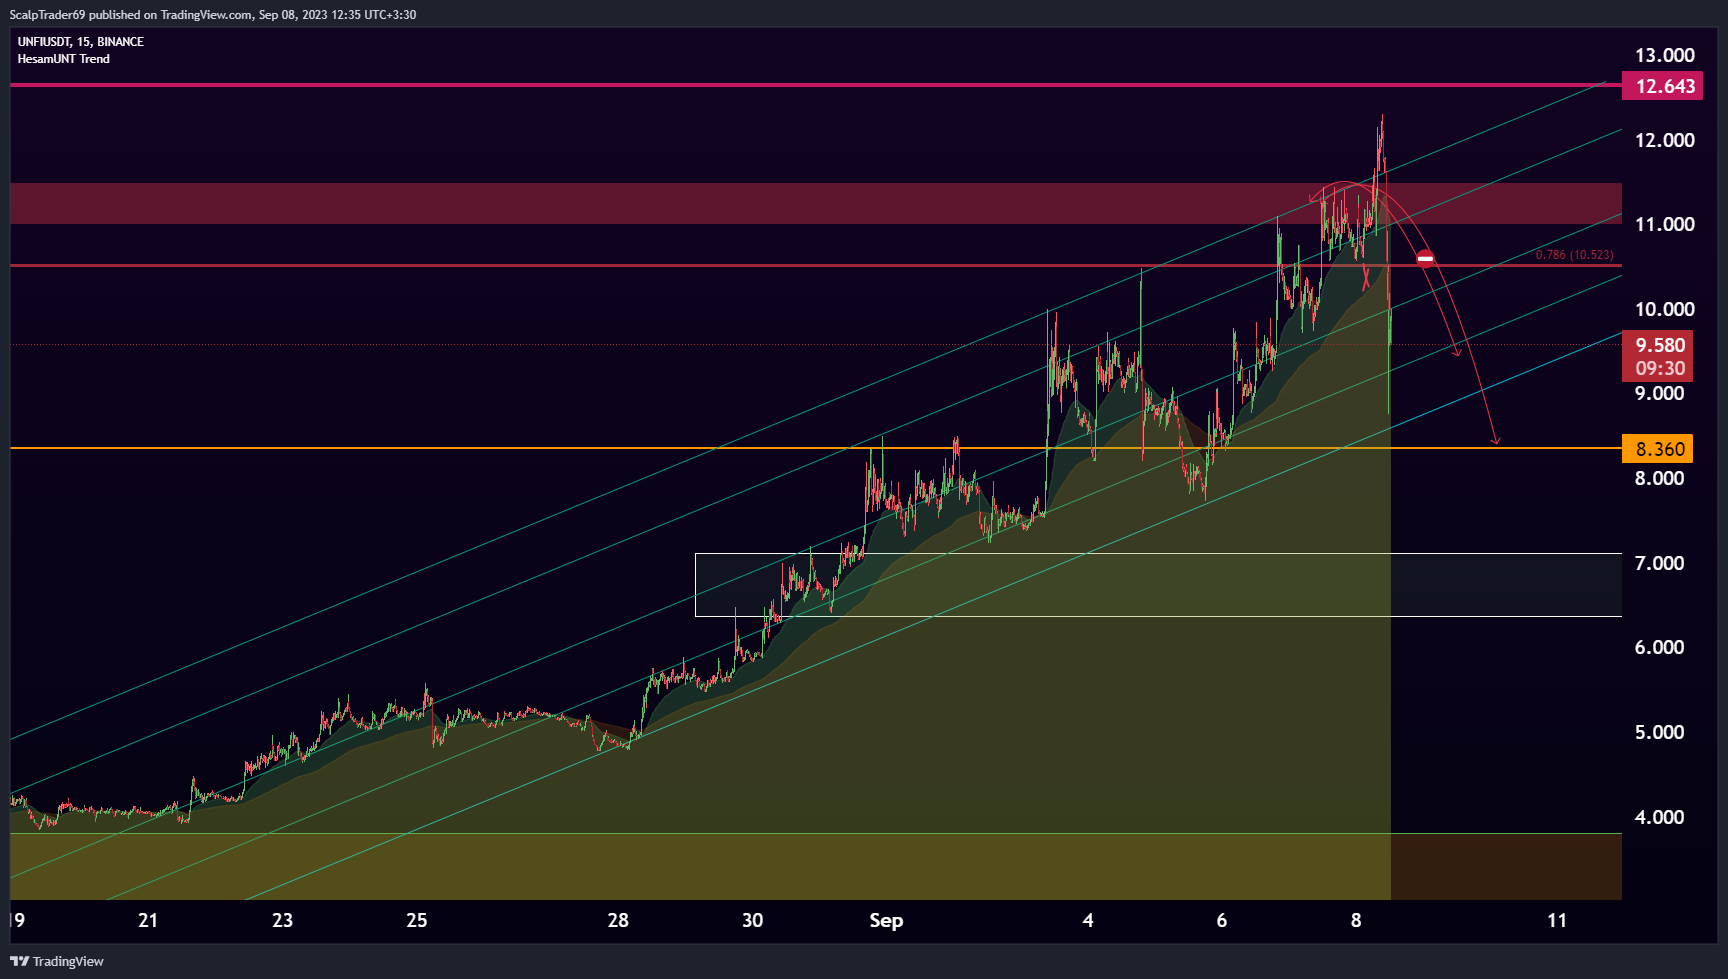
Task: Click the 11 date label on time axis
Action: click(1557, 920)
